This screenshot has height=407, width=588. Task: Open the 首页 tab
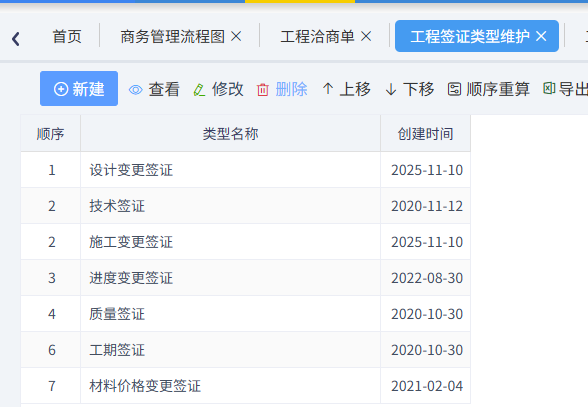[x=67, y=36]
